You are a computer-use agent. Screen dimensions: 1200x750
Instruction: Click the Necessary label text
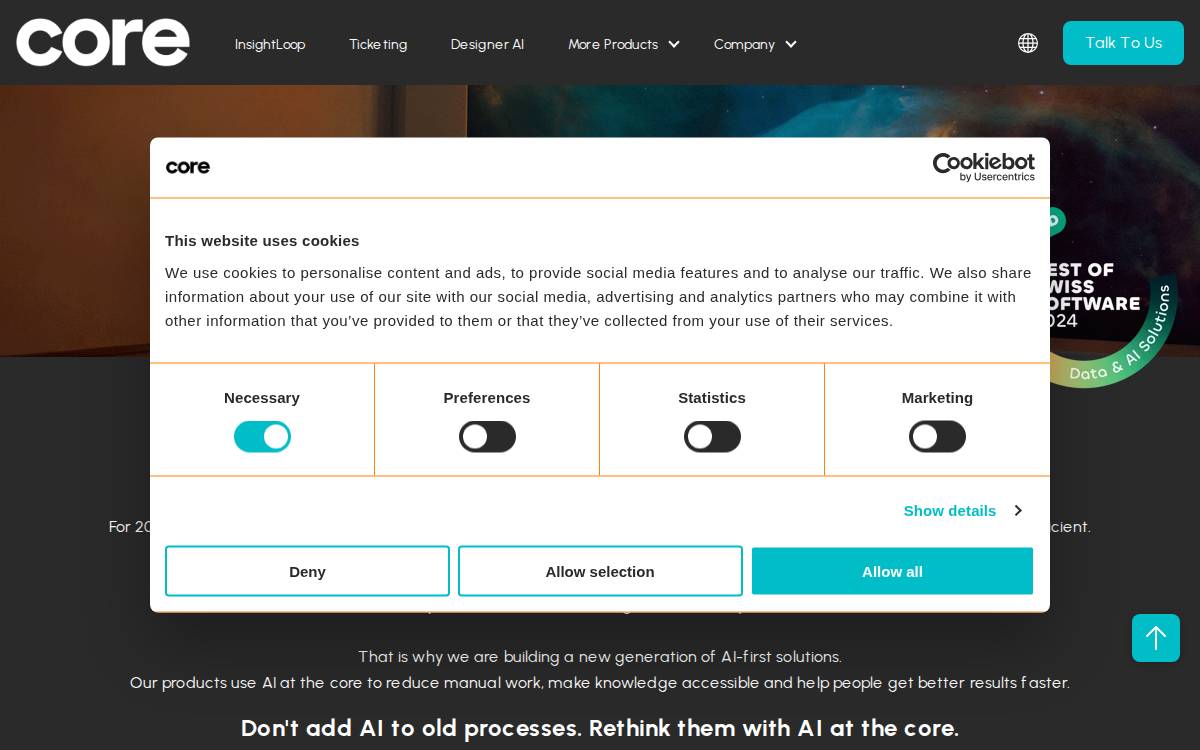point(262,398)
